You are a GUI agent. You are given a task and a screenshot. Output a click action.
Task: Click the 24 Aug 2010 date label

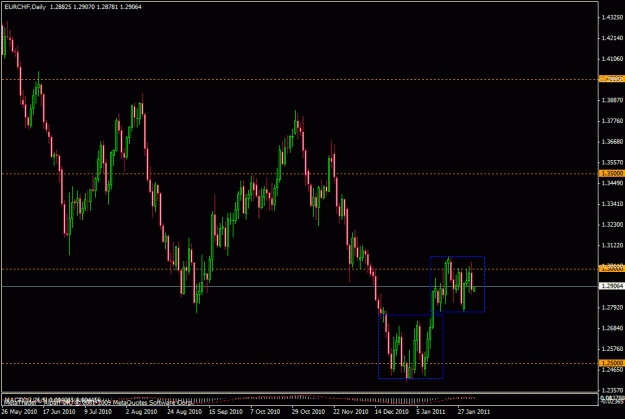coord(184,412)
